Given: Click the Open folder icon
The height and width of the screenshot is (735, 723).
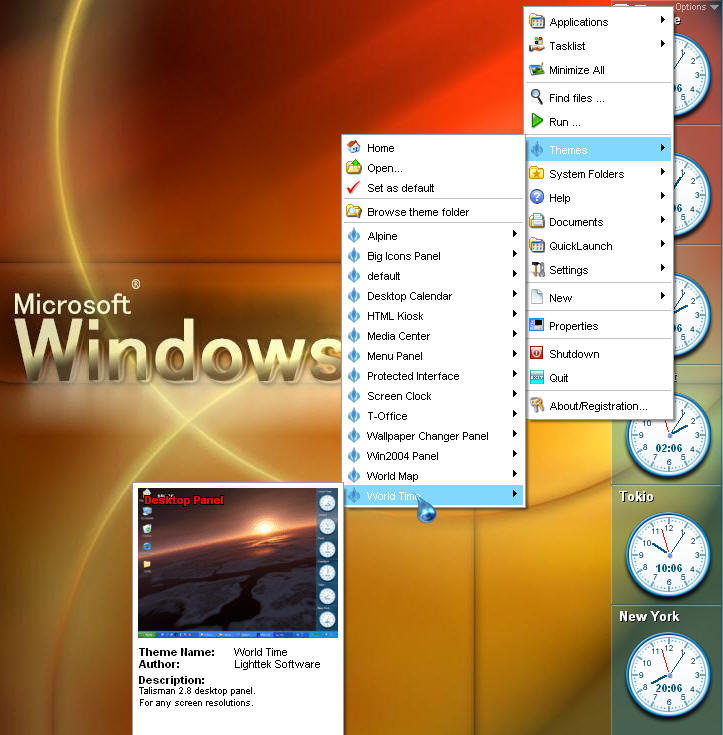Looking at the screenshot, I should pyautogui.click(x=354, y=167).
